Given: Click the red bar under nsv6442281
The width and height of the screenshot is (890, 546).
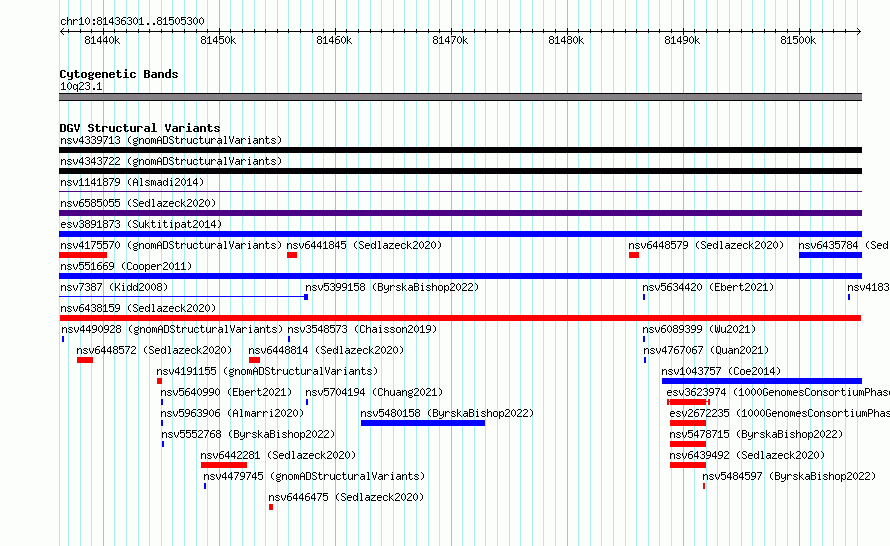Looking at the screenshot, I should pyautogui.click(x=224, y=465).
